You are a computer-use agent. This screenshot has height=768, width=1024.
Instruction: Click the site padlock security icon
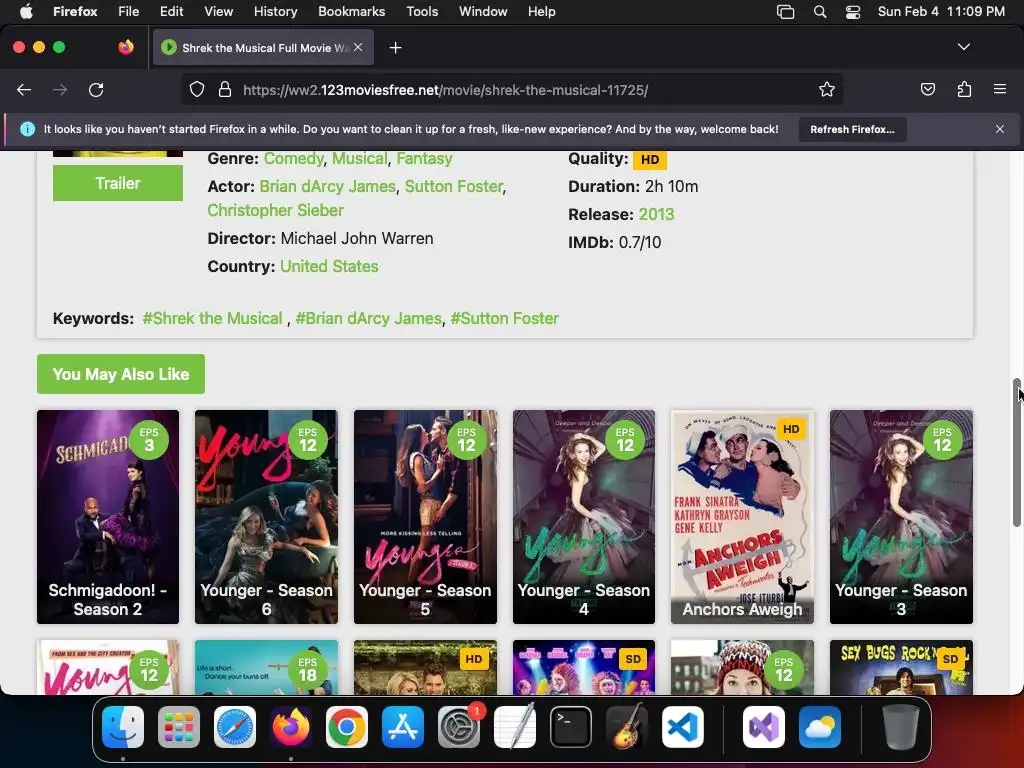pos(225,89)
